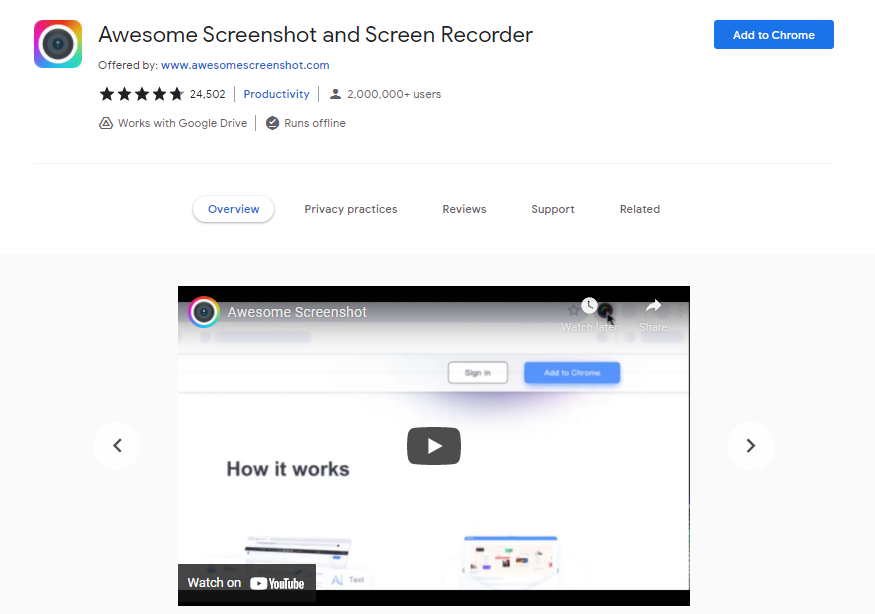Open the Productivity category link

[276, 94]
